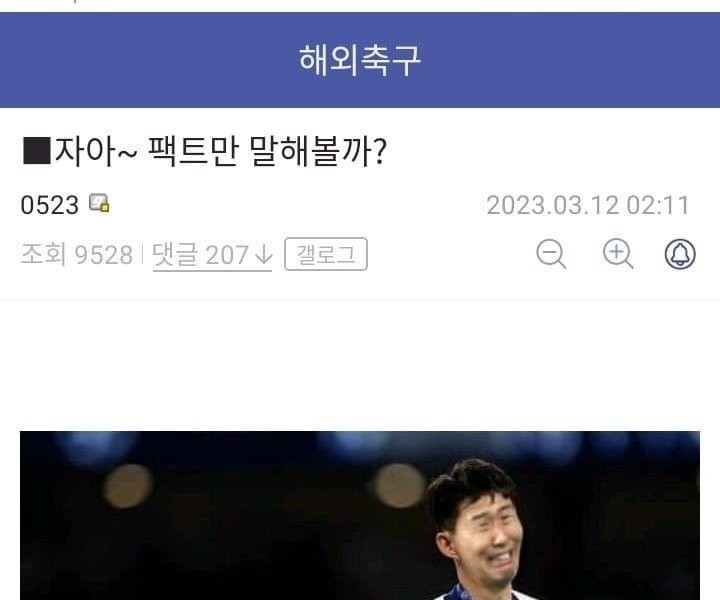Click the blue header bar background
Screen dimensions: 720x600
(138, 60)
